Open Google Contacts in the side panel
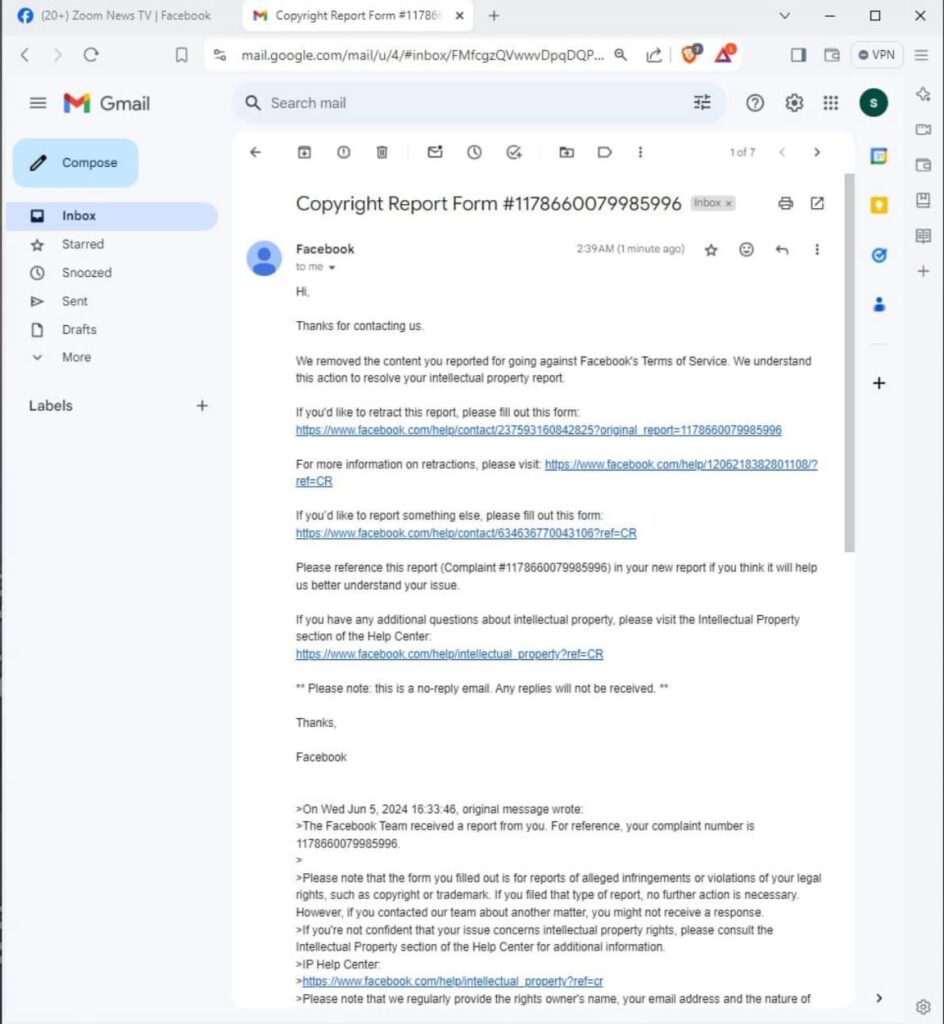 pyautogui.click(x=879, y=304)
